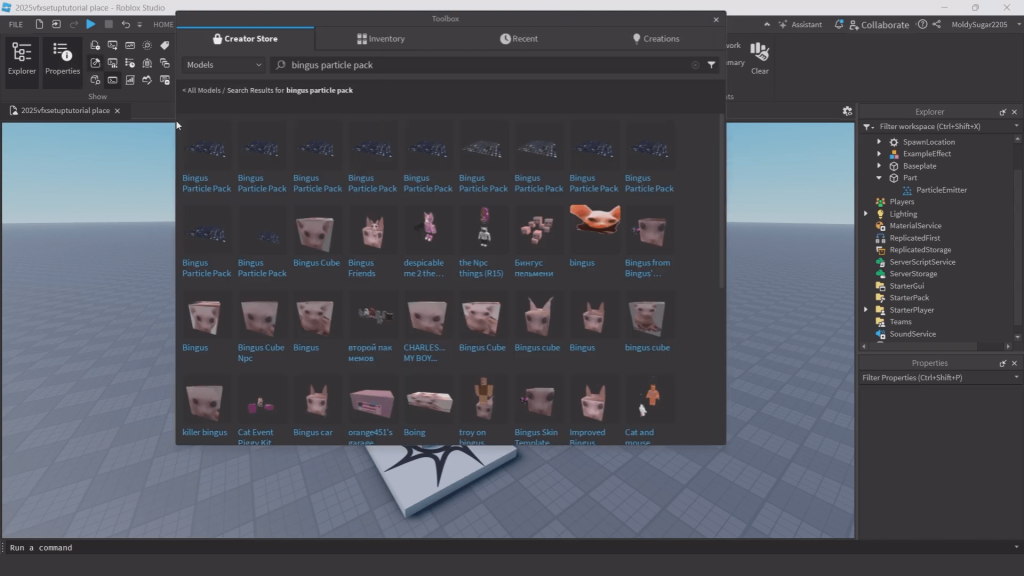1024x576 pixels.
Task: Select Players in the Explorer tree
Action: tap(901, 202)
